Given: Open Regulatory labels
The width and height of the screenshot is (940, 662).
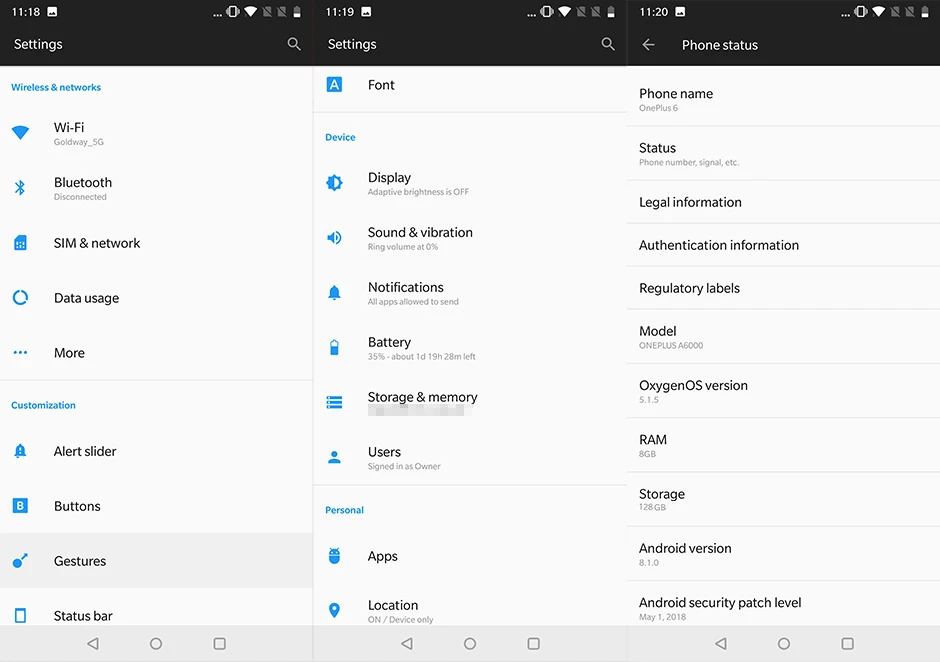Looking at the screenshot, I should [x=784, y=288].
